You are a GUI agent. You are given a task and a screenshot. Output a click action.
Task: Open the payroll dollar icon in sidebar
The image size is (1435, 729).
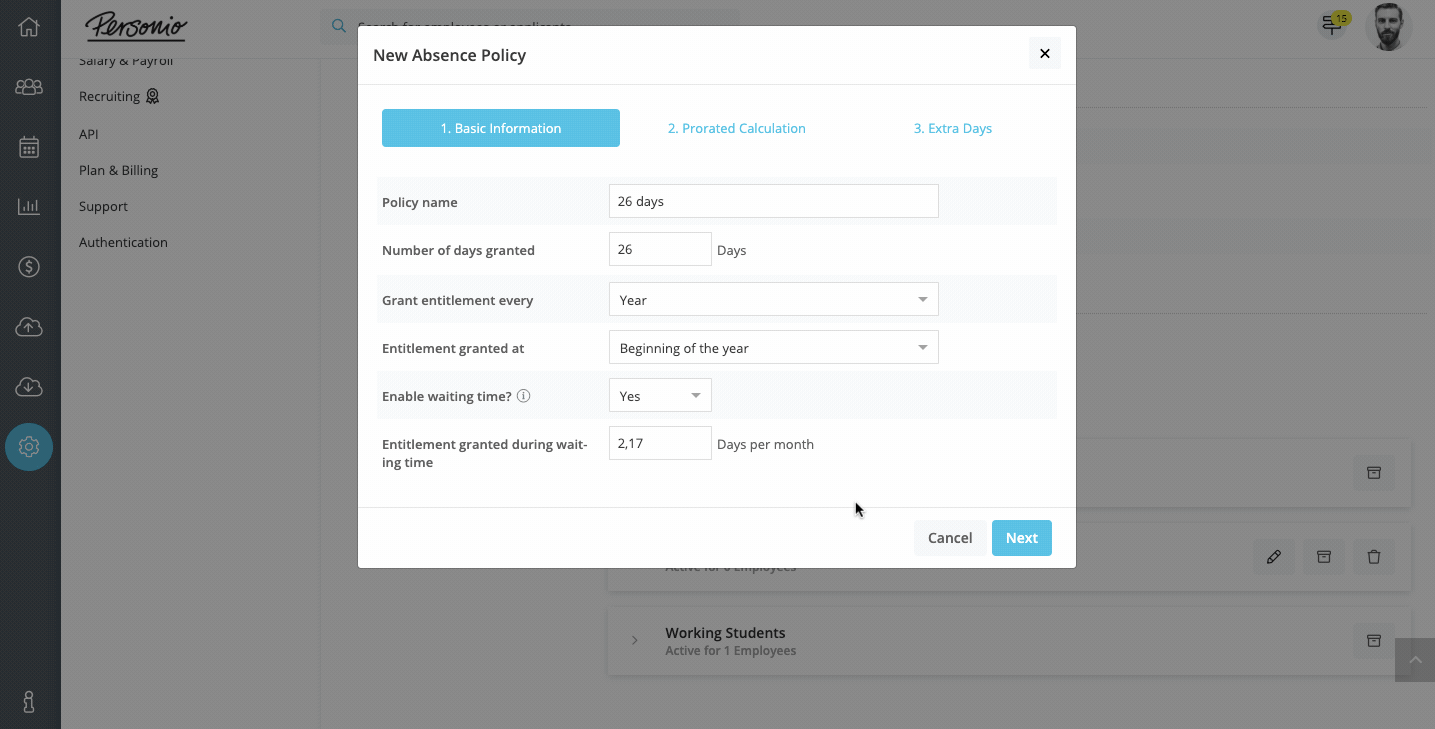click(x=29, y=267)
